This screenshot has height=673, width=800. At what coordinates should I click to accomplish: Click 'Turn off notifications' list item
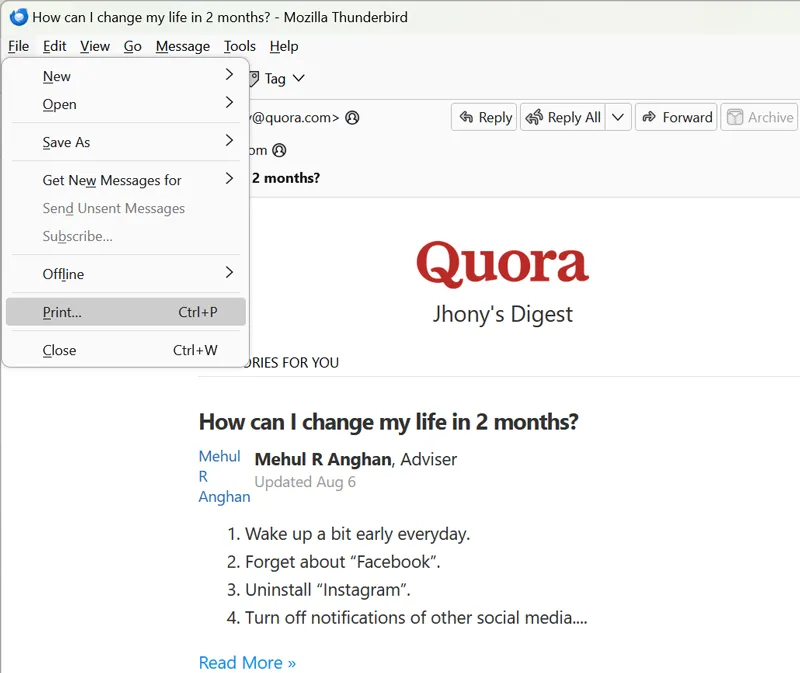point(407,618)
